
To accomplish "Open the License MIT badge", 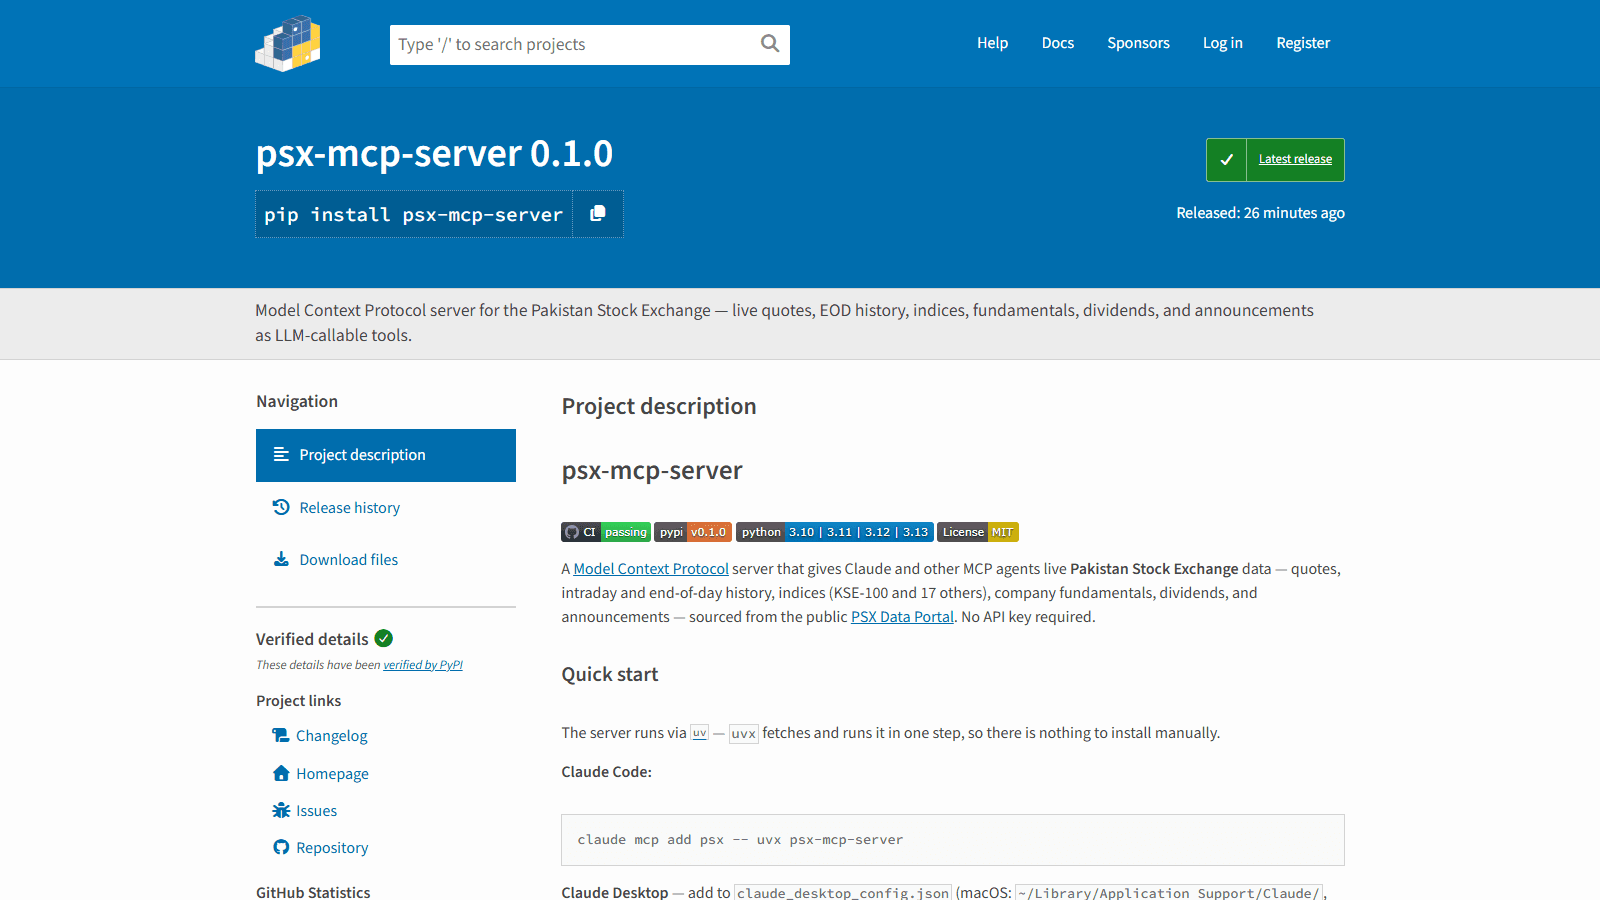I will point(978,532).
